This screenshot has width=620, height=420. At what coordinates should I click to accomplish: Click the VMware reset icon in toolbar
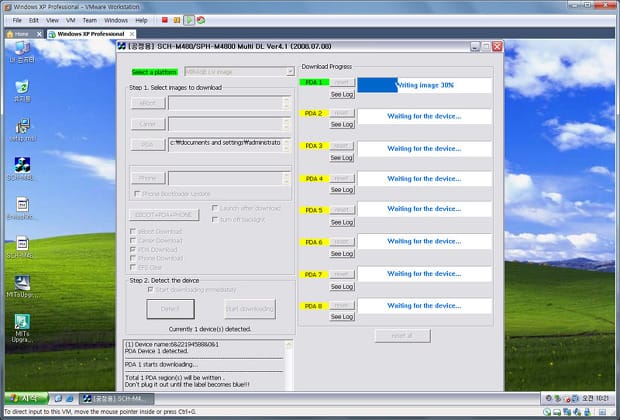pyautogui.click(x=201, y=20)
